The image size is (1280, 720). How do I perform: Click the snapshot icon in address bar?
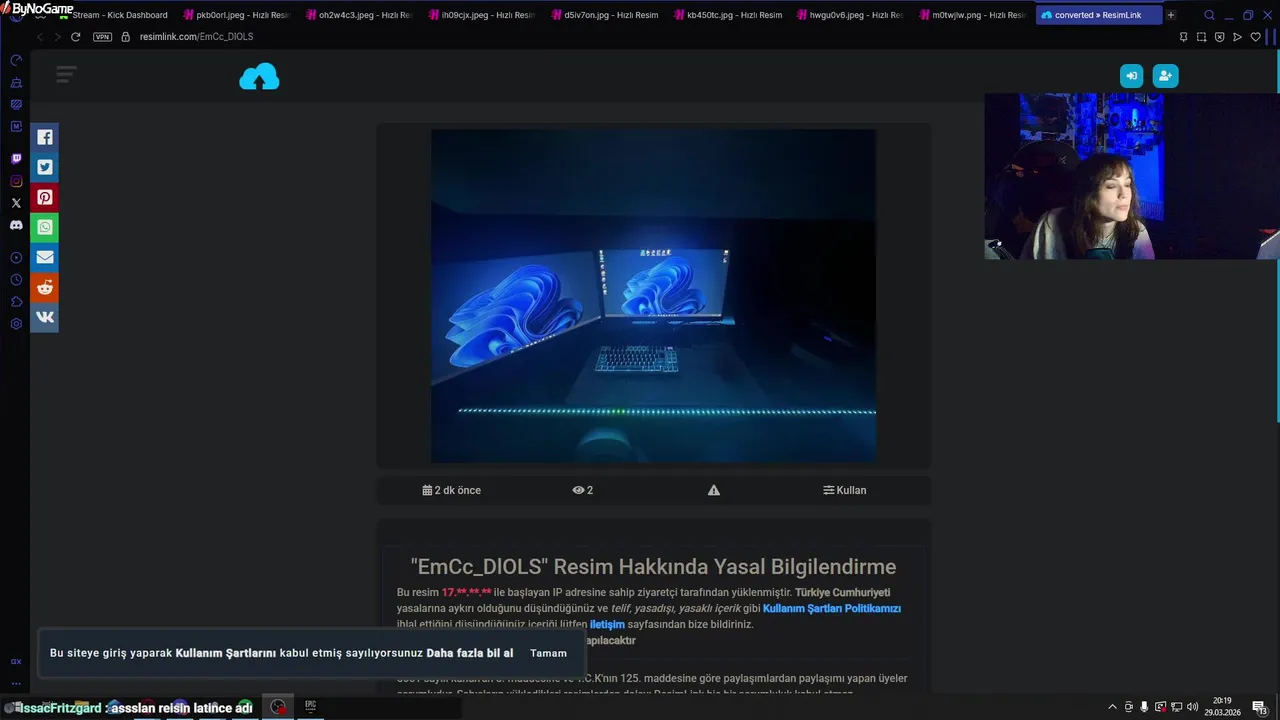point(1201,37)
